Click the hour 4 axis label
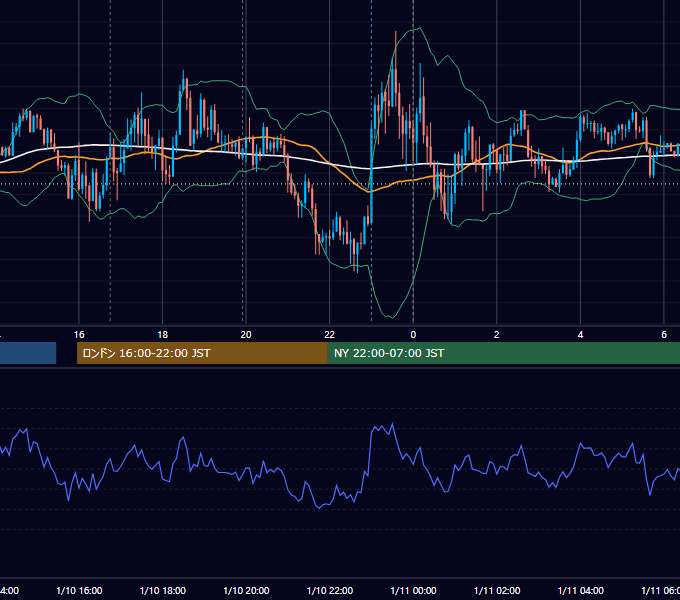The width and height of the screenshot is (680, 600). [580, 335]
